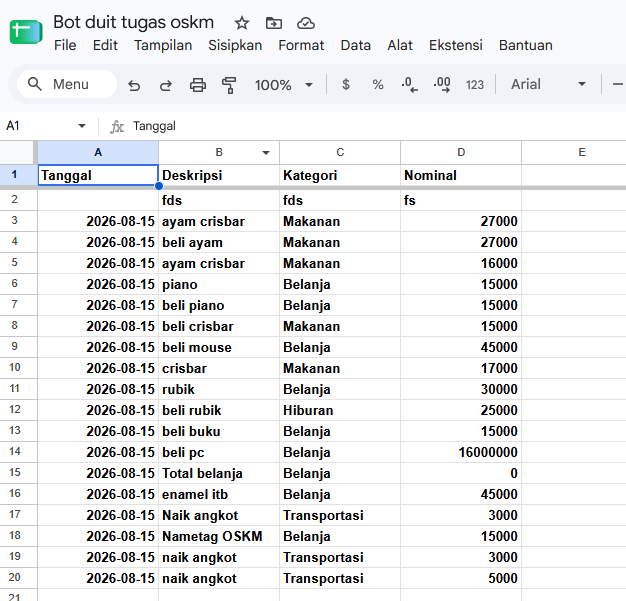
Task: Decrease decimal places icon
Action: [409, 85]
